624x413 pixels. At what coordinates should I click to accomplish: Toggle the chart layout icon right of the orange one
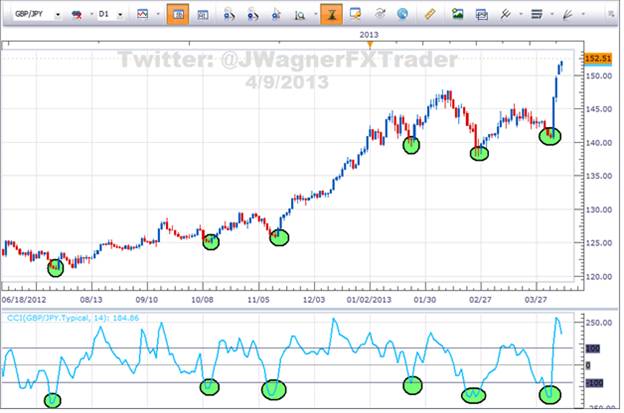point(202,16)
